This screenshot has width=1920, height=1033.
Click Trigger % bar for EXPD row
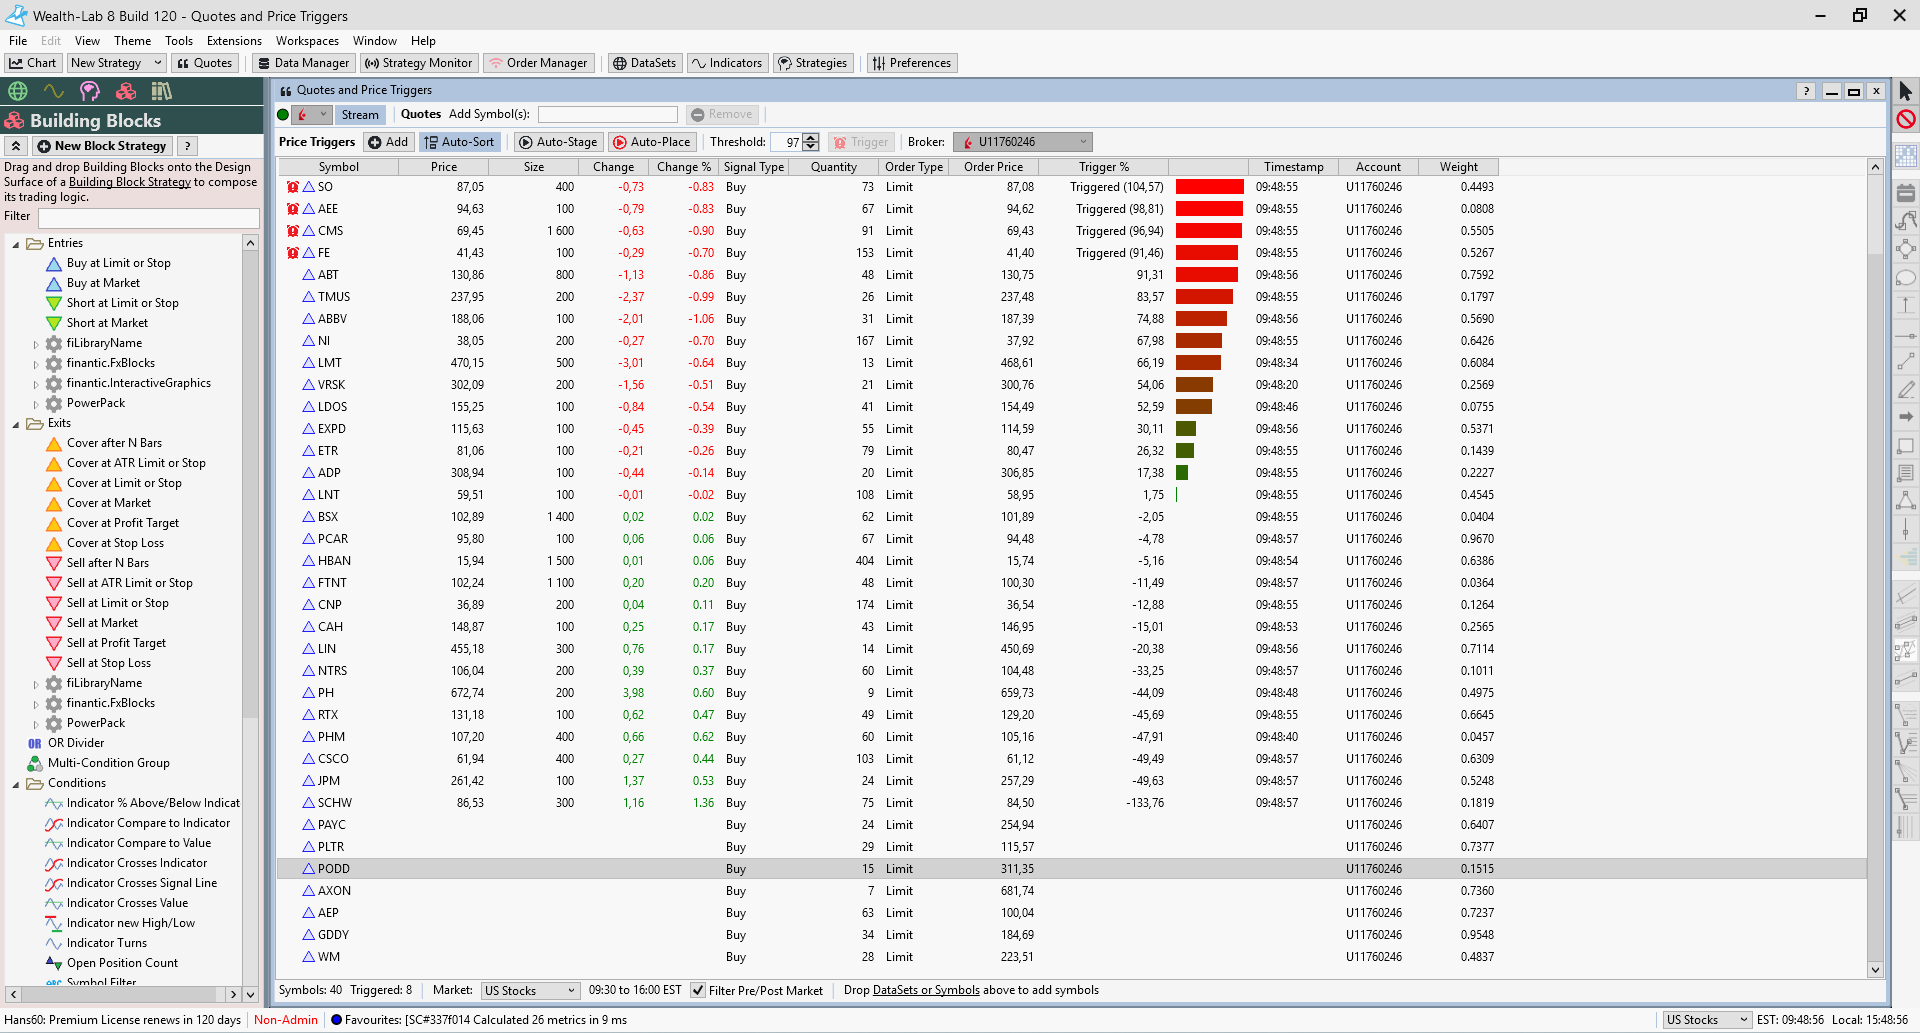1186,429
